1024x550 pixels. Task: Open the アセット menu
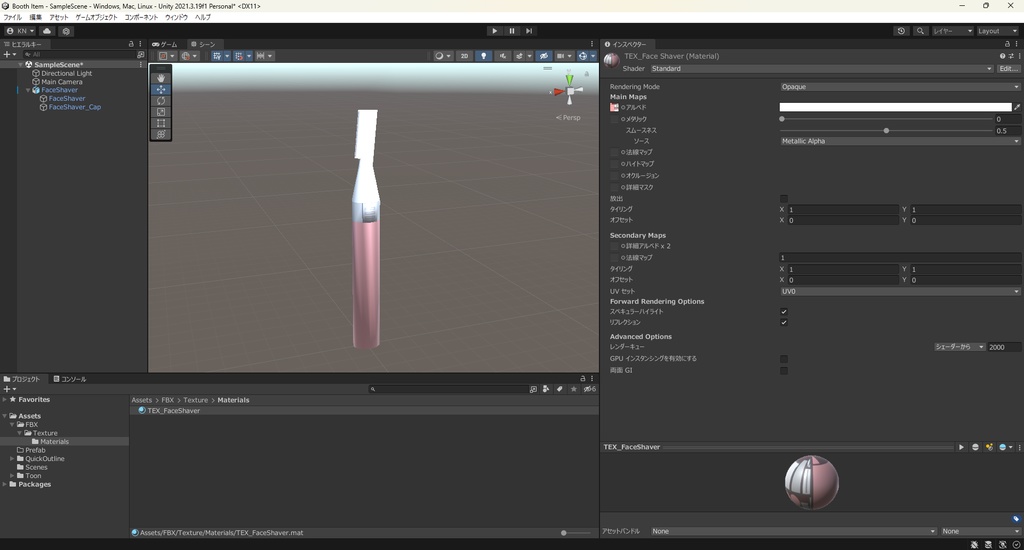pyautogui.click(x=59, y=18)
